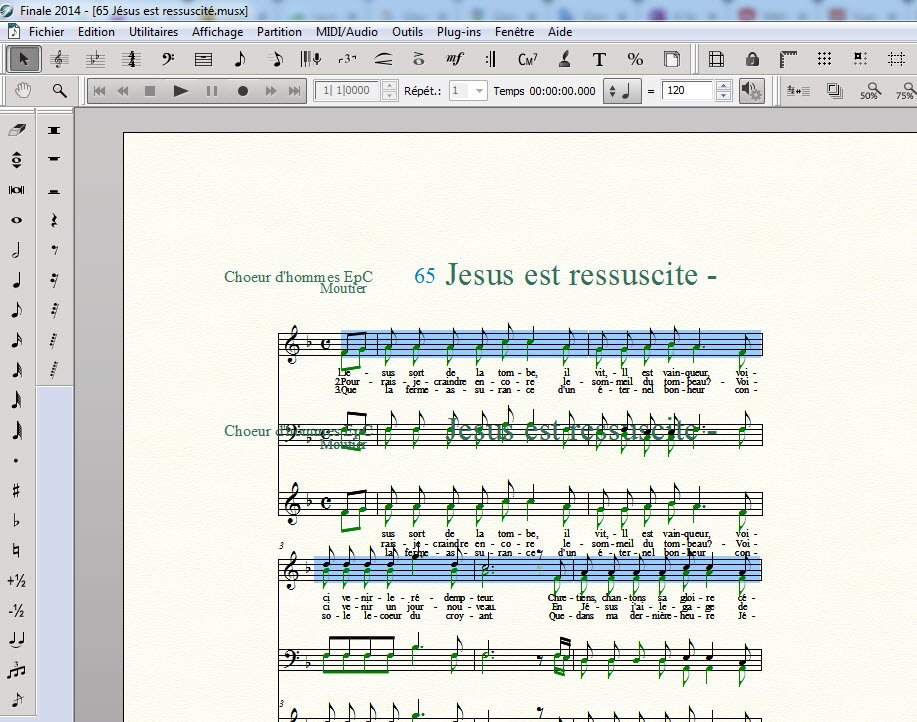Select the Chord tool (CM7 icon)
The height and width of the screenshot is (722, 917).
click(528, 59)
